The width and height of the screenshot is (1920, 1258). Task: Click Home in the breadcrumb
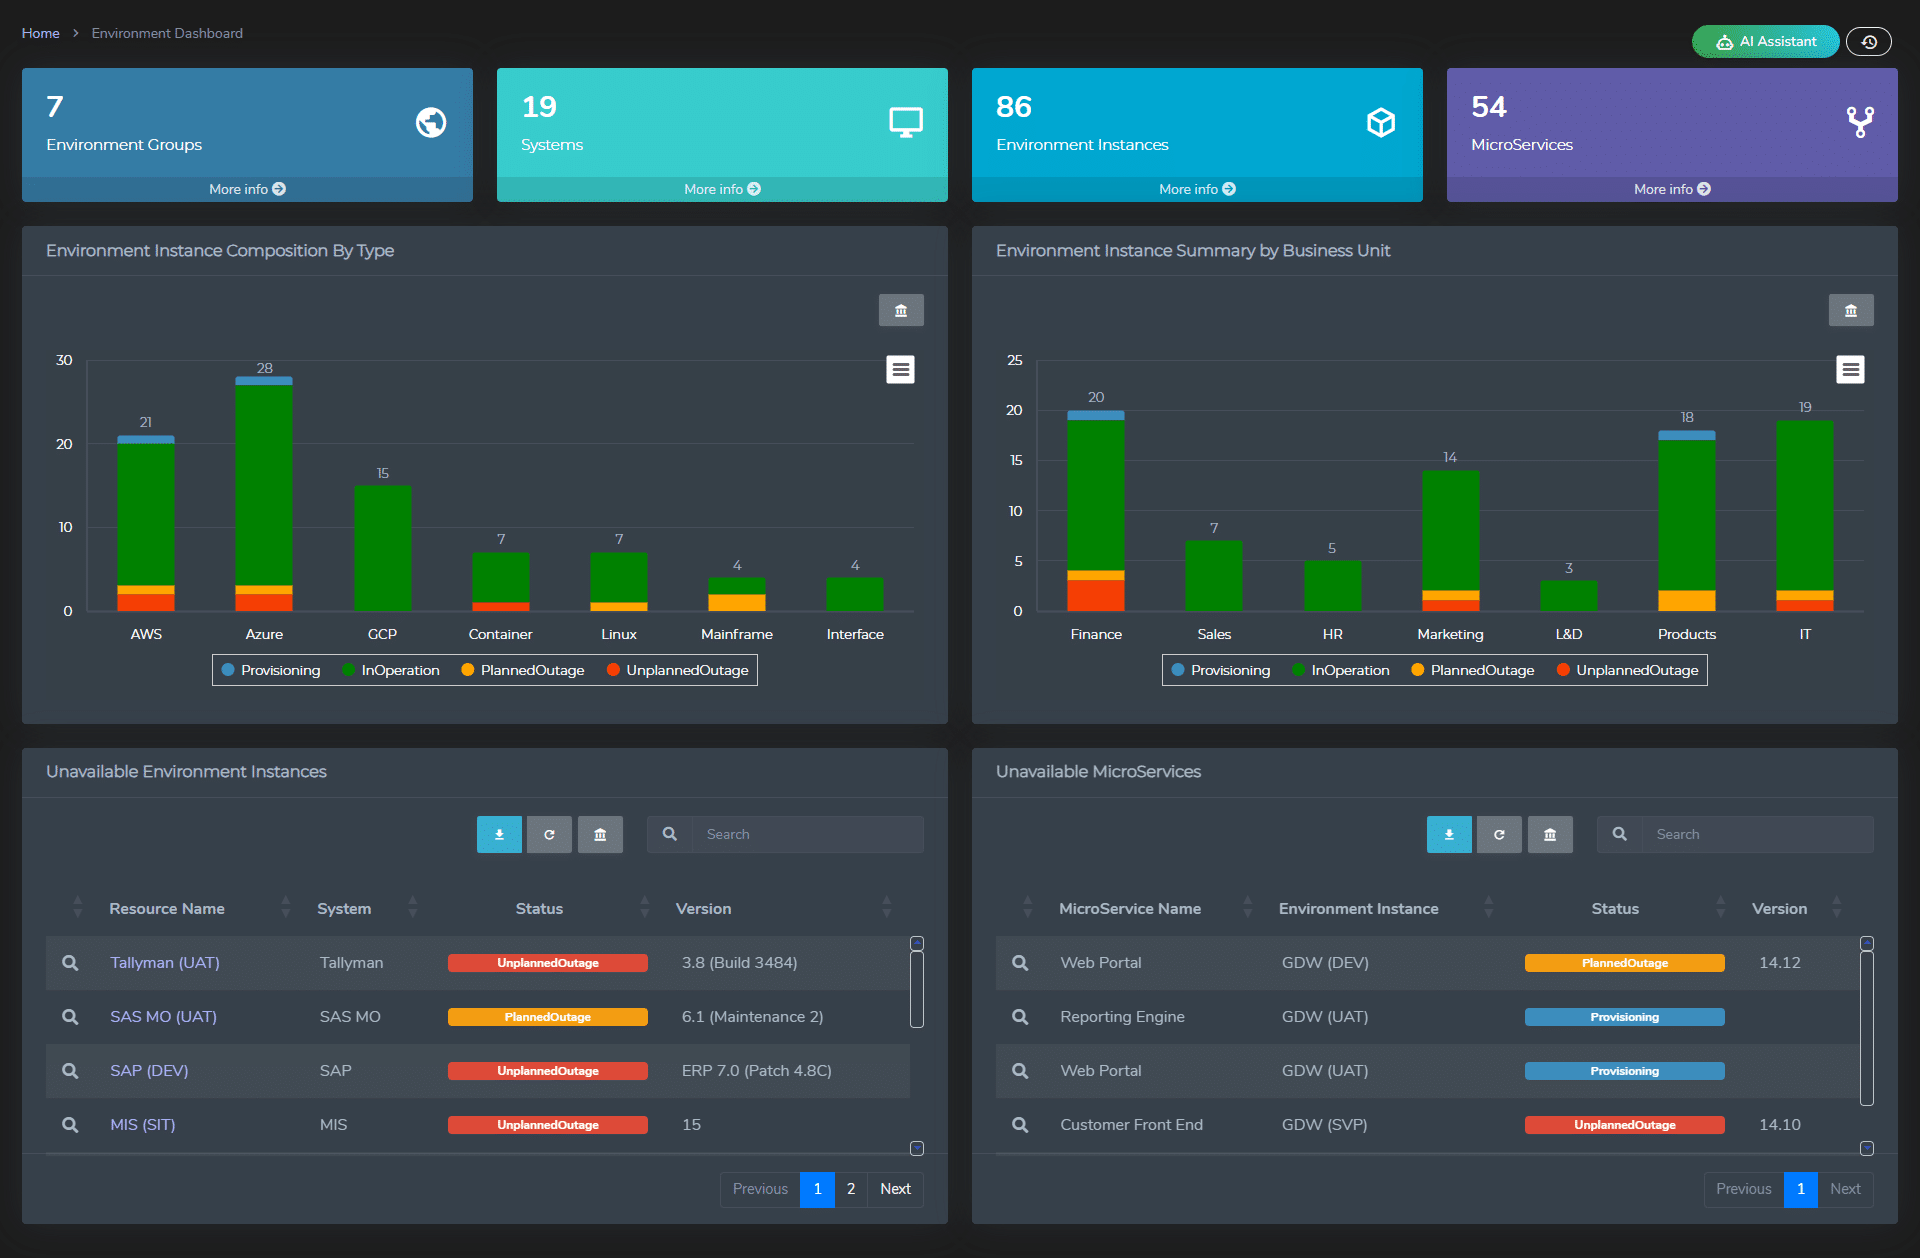[x=41, y=33]
